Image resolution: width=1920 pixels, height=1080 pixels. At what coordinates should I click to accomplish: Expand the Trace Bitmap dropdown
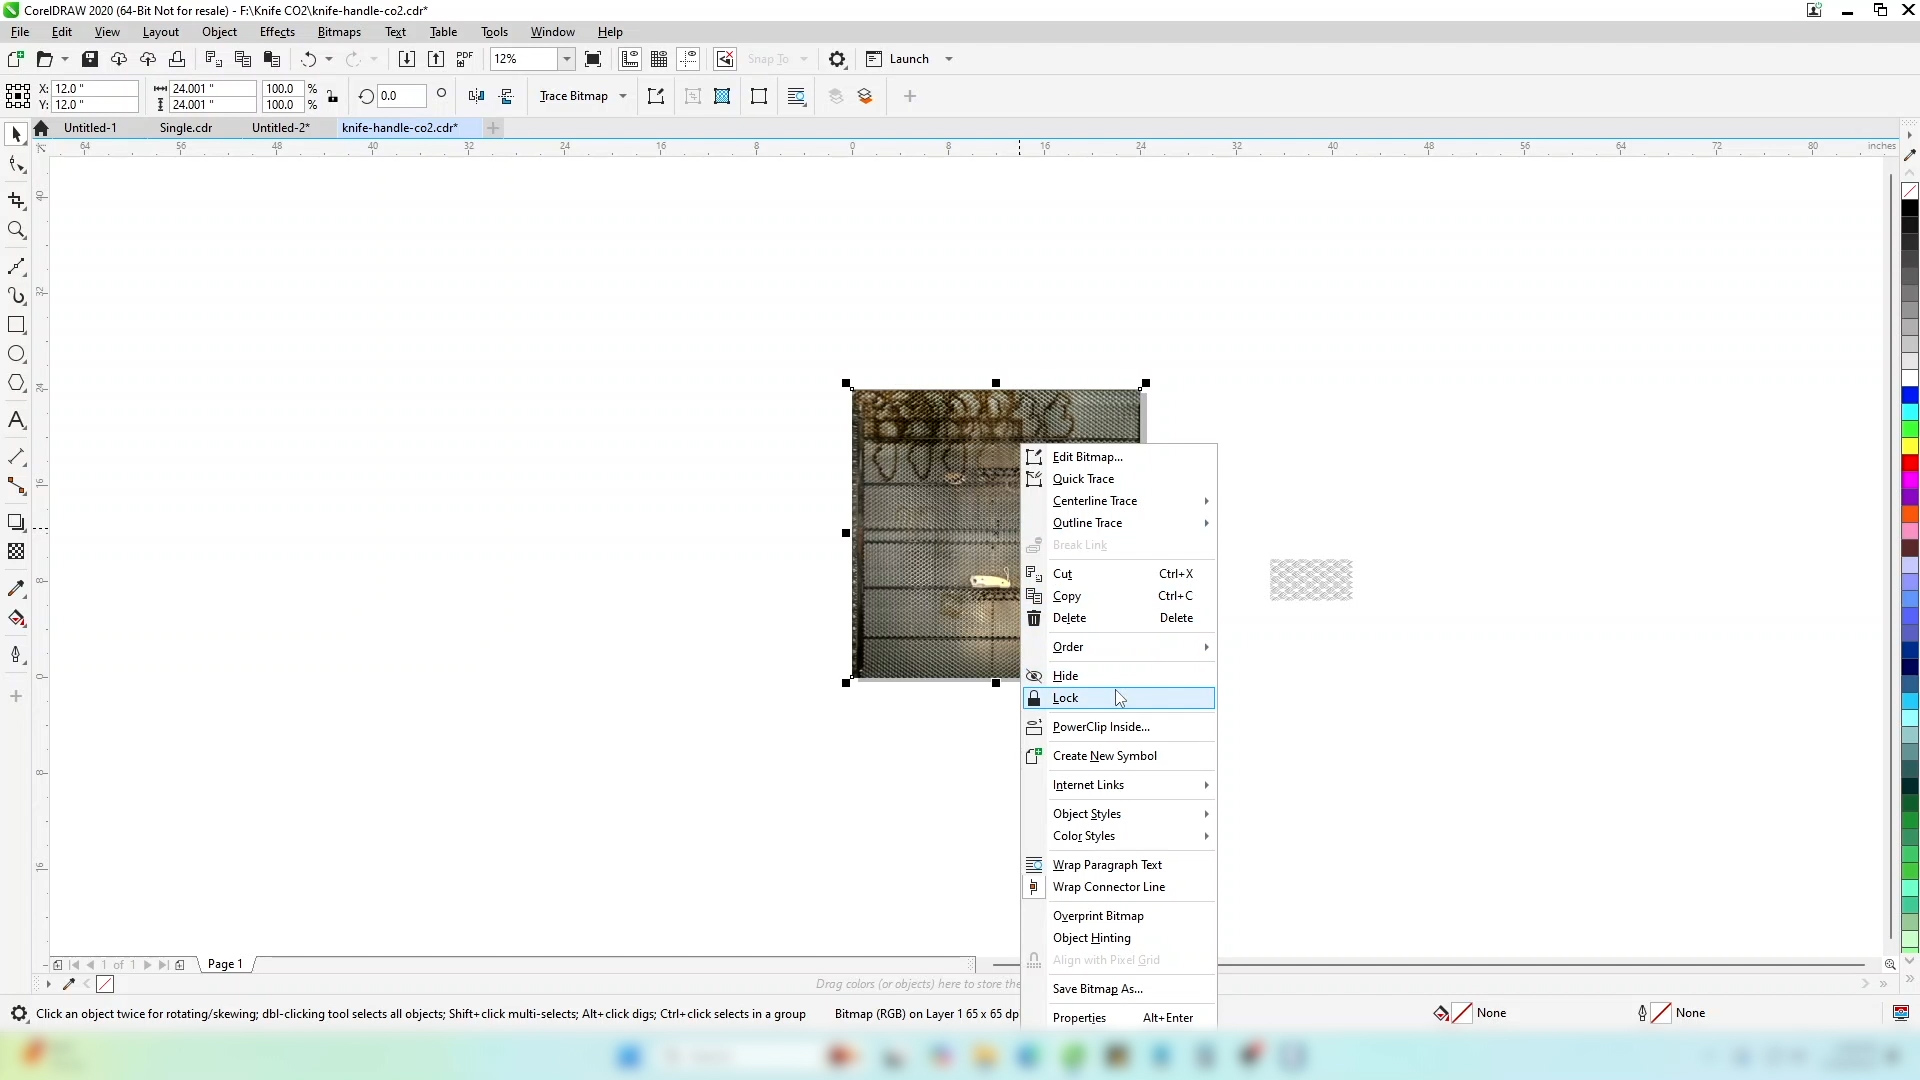pyautogui.click(x=623, y=97)
